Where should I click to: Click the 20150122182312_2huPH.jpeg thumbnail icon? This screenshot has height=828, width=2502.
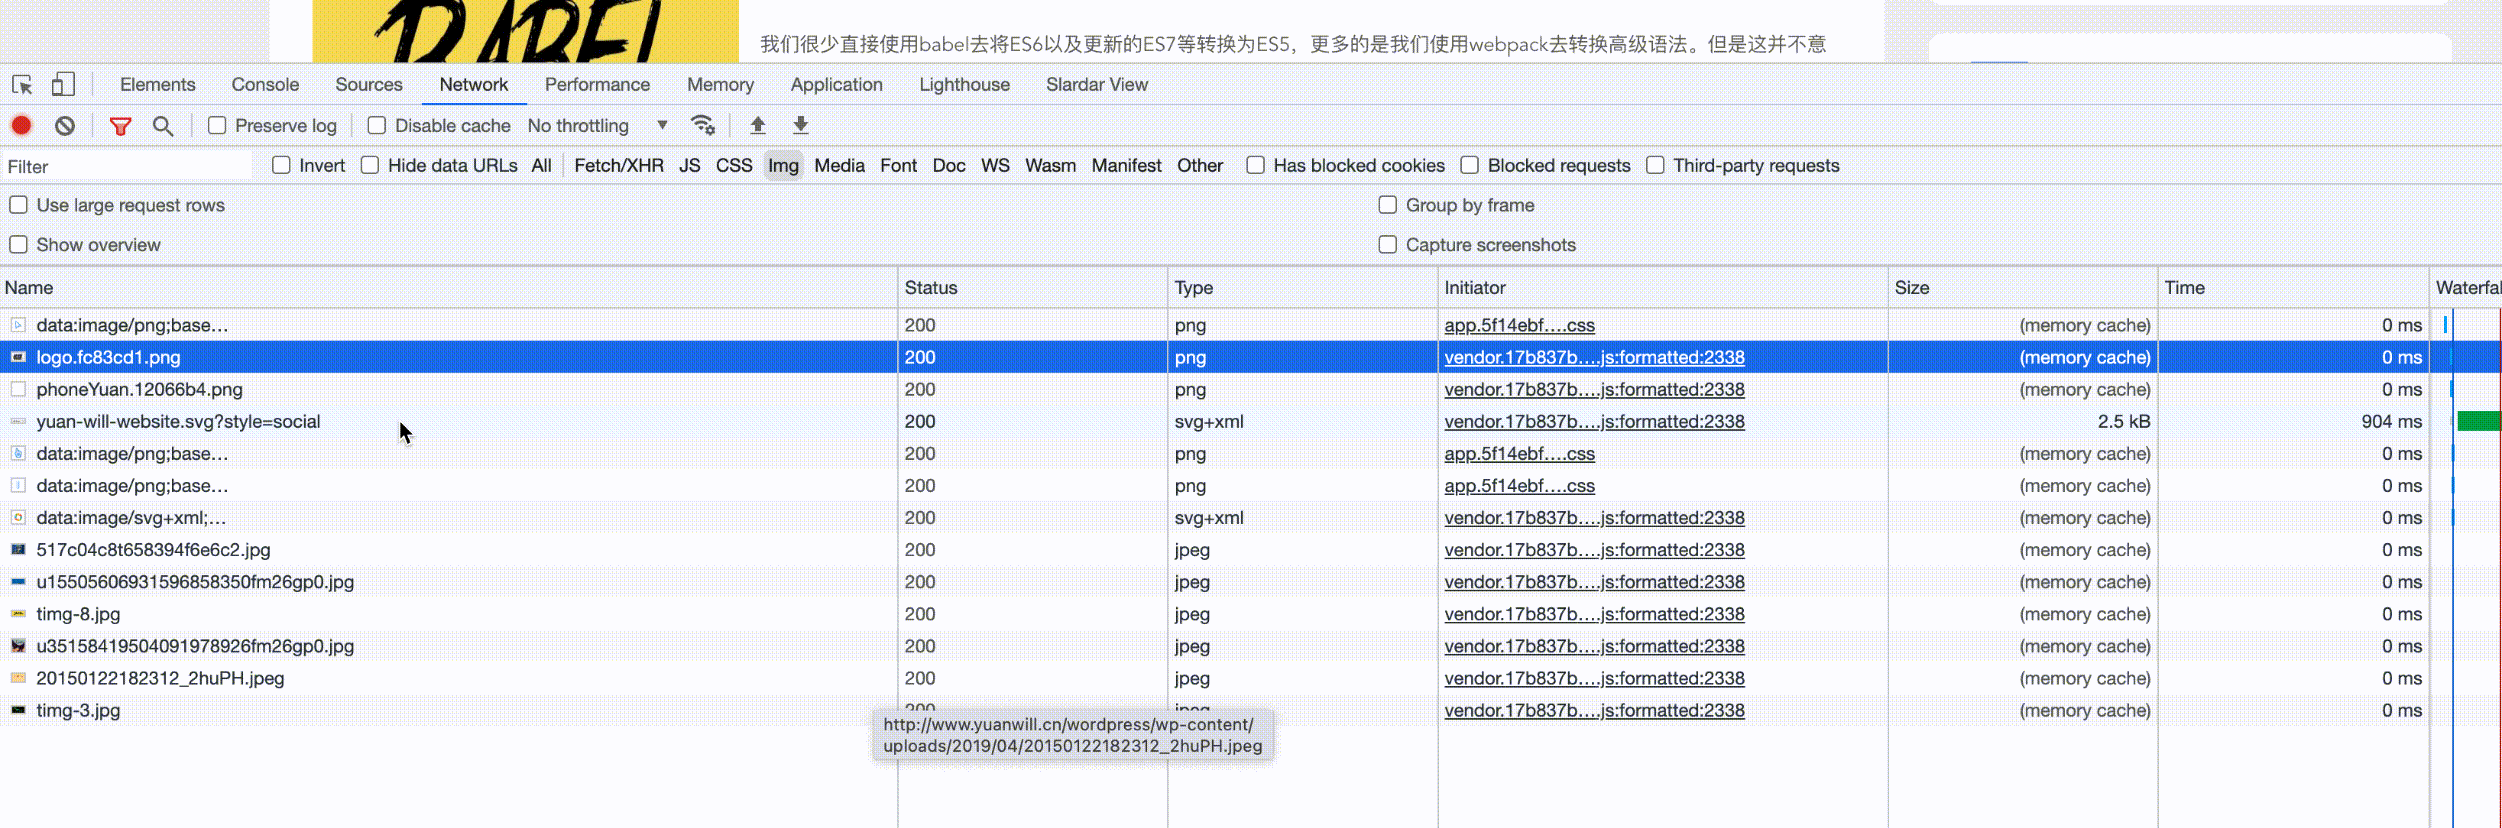point(18,678)
